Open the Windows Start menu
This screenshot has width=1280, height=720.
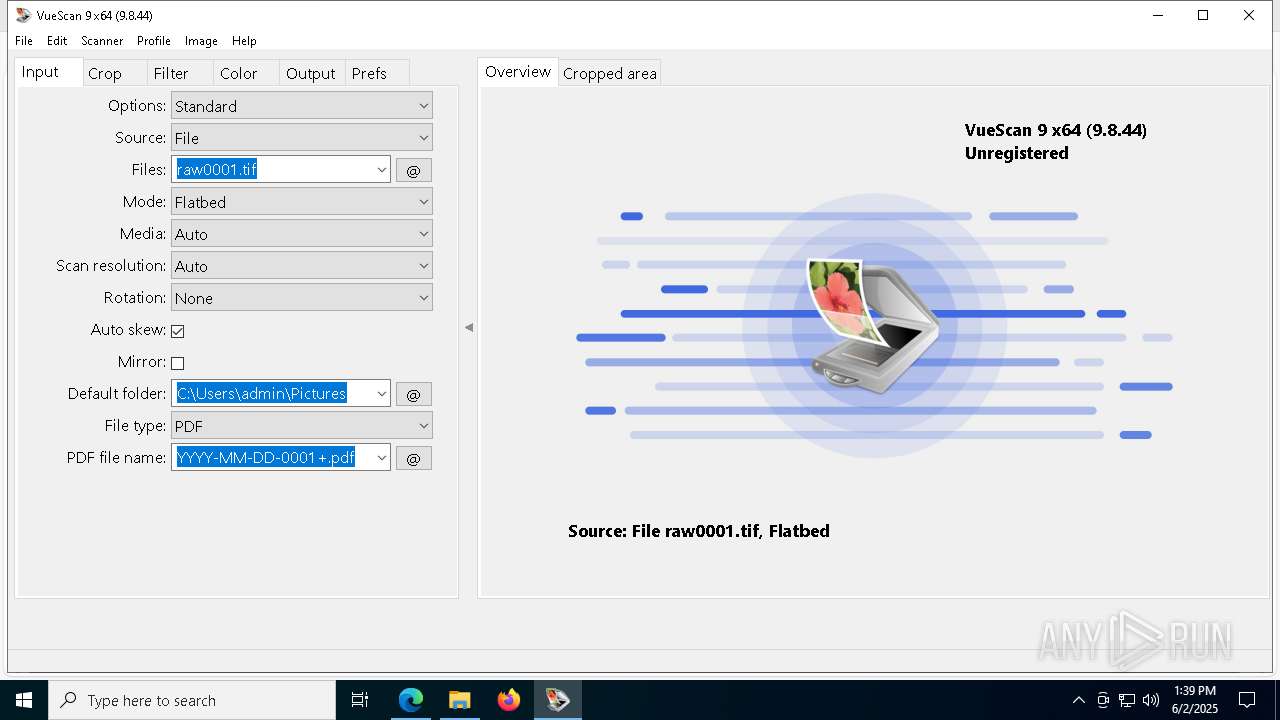pos(24,700)
